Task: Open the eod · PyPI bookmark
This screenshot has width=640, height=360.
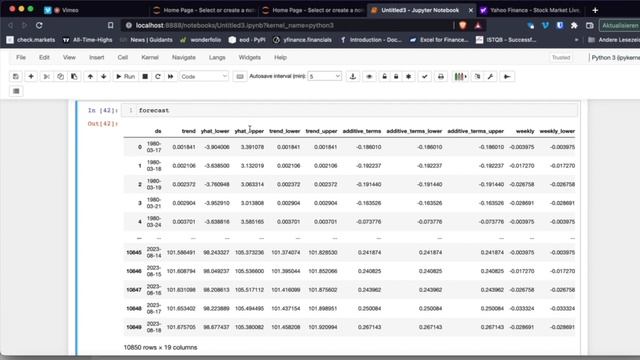Action: [x=247, y=40]
